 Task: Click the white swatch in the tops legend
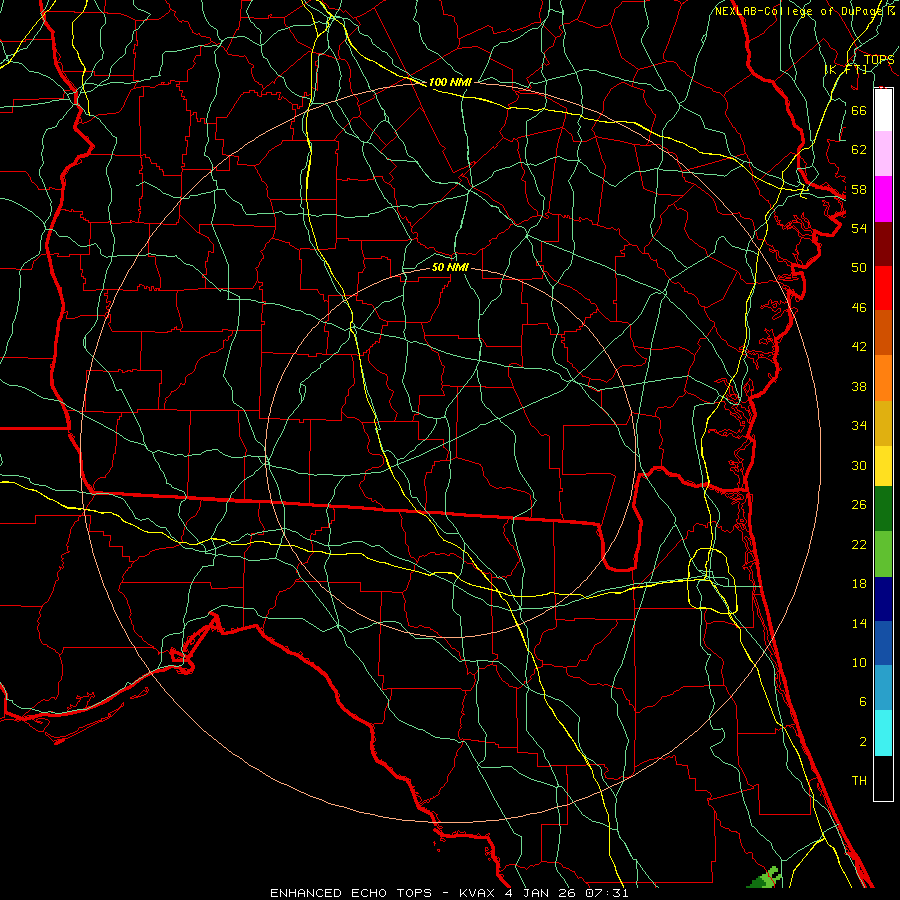point(883,110)
